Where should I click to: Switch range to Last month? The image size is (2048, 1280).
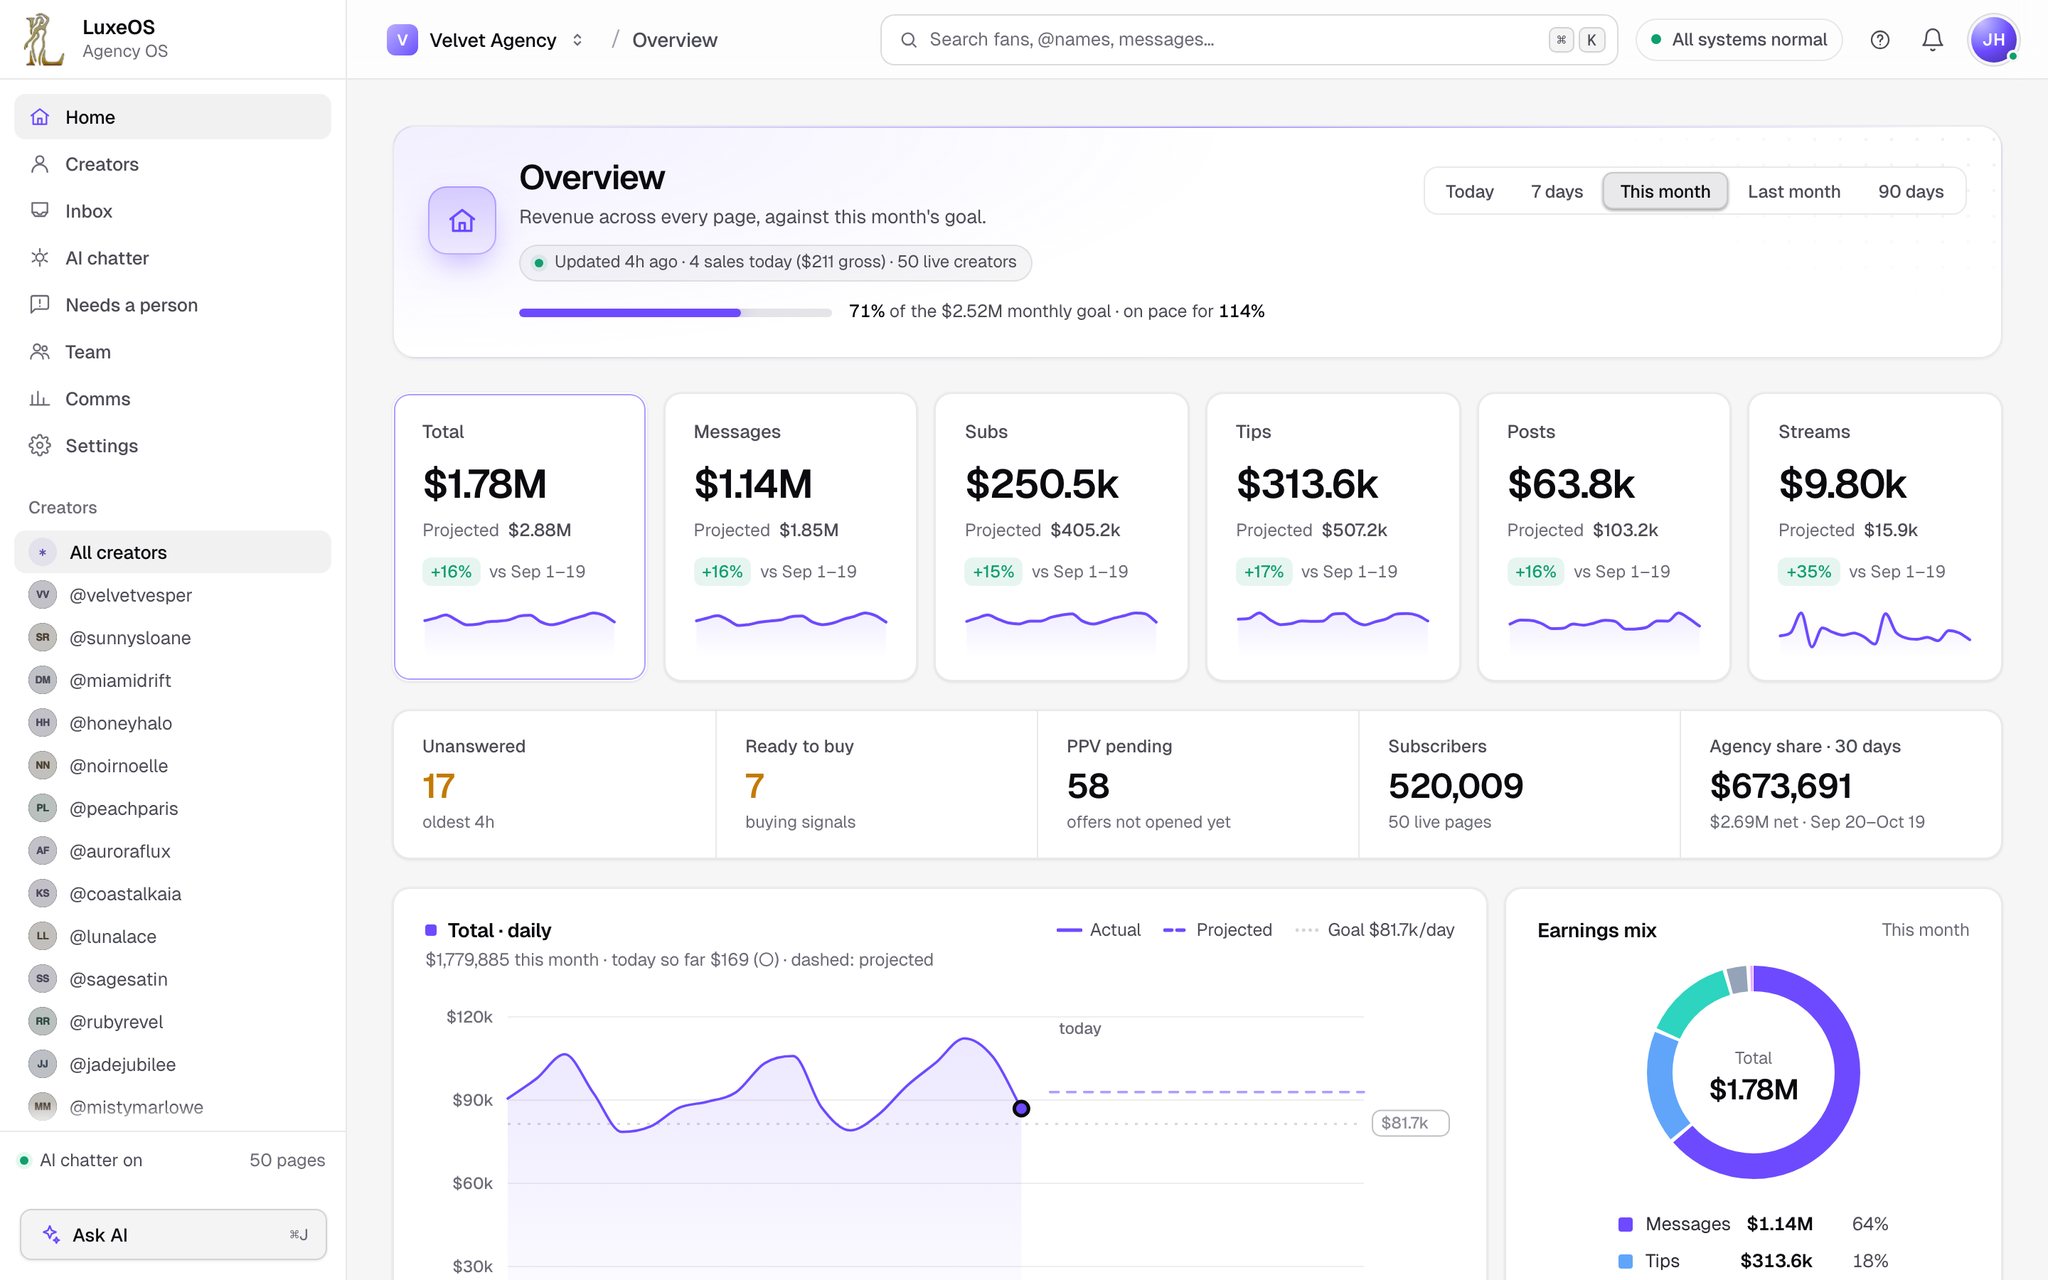click(x=1794, y=191)
